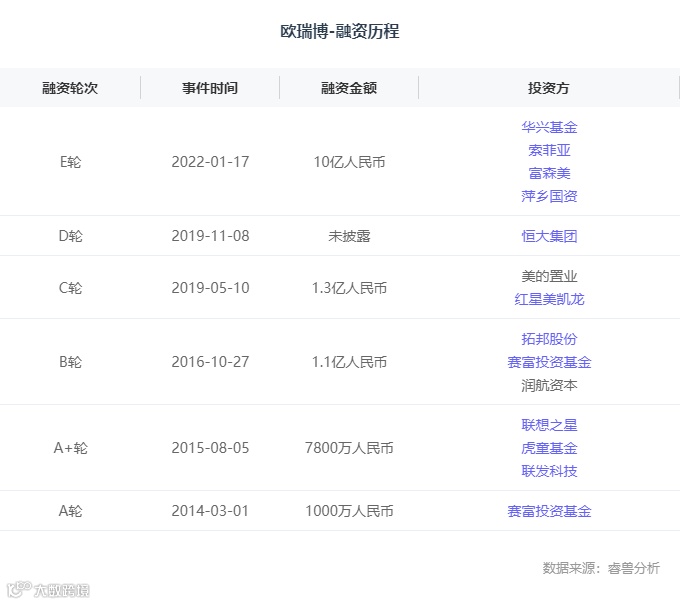Click the 融资轮次 column header
This screenshot has width=680, height=604.
tap(70, 88)
